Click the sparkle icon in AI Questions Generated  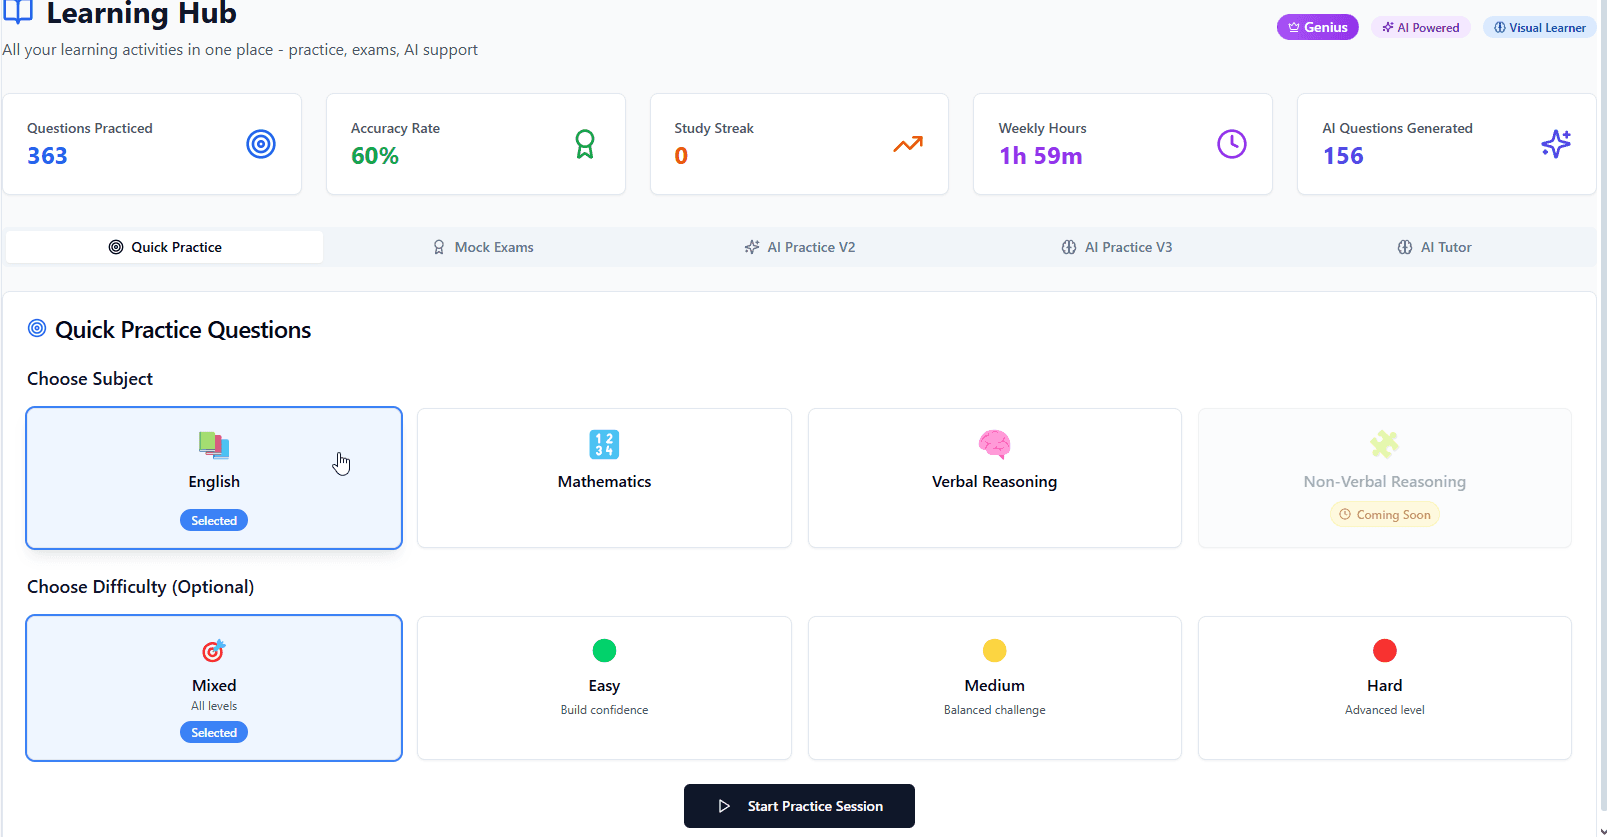click(1556, 144)
